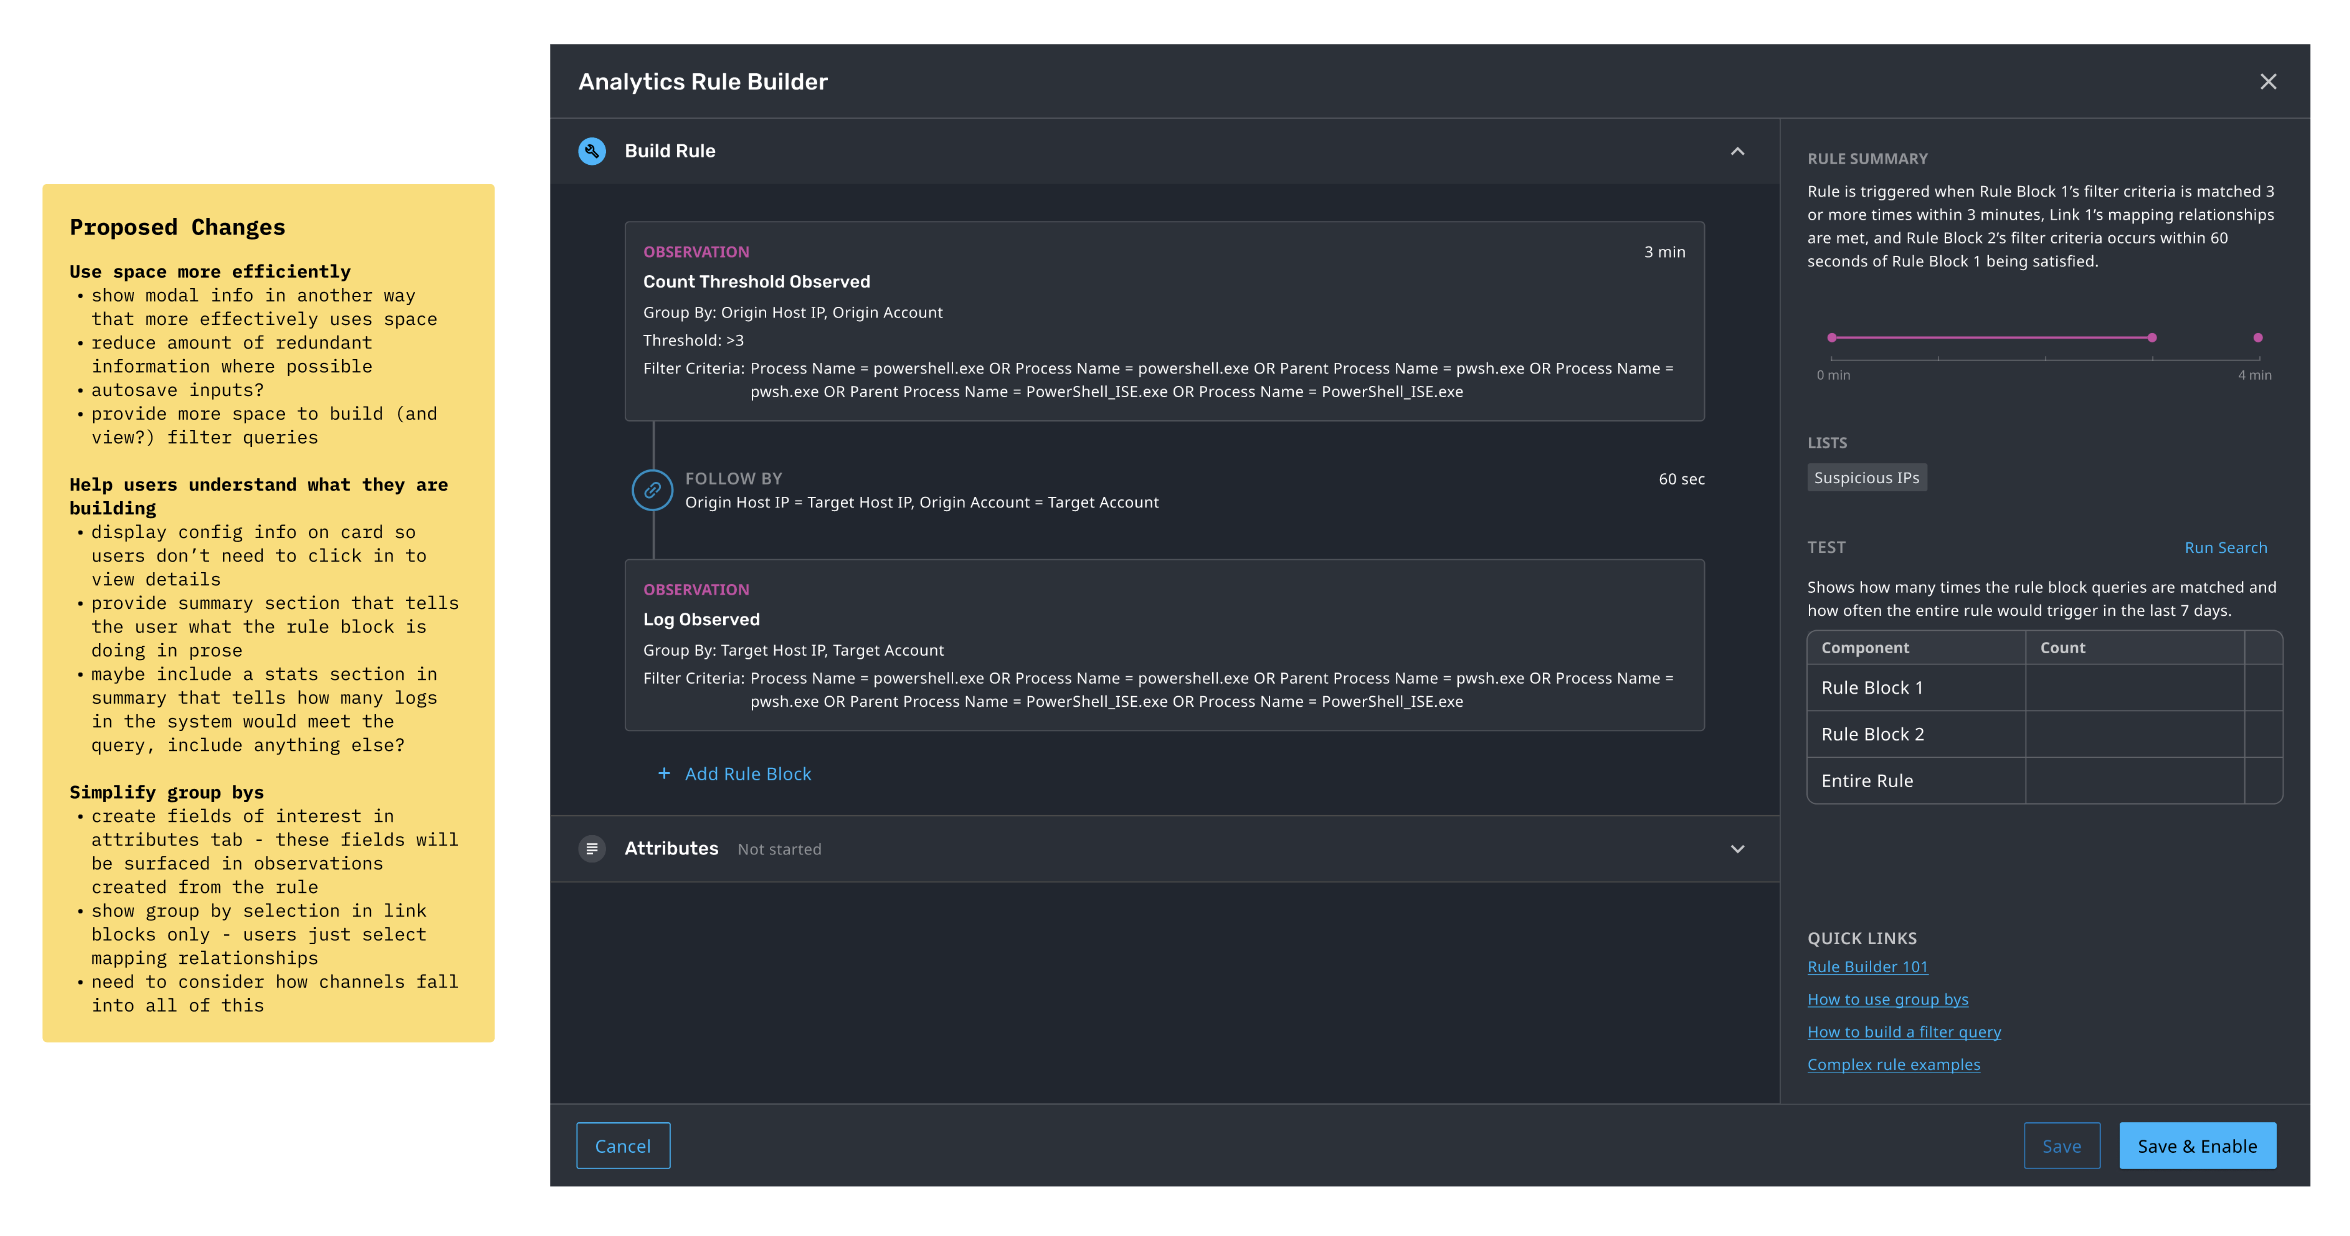Select the Rule Block 2 table row
Image resolution: width=2350 pixels, height=1236 pixels.
(2045, 734)
